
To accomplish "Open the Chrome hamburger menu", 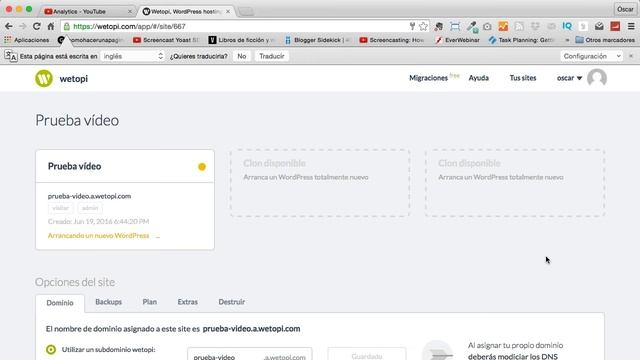I will (631, 27).
